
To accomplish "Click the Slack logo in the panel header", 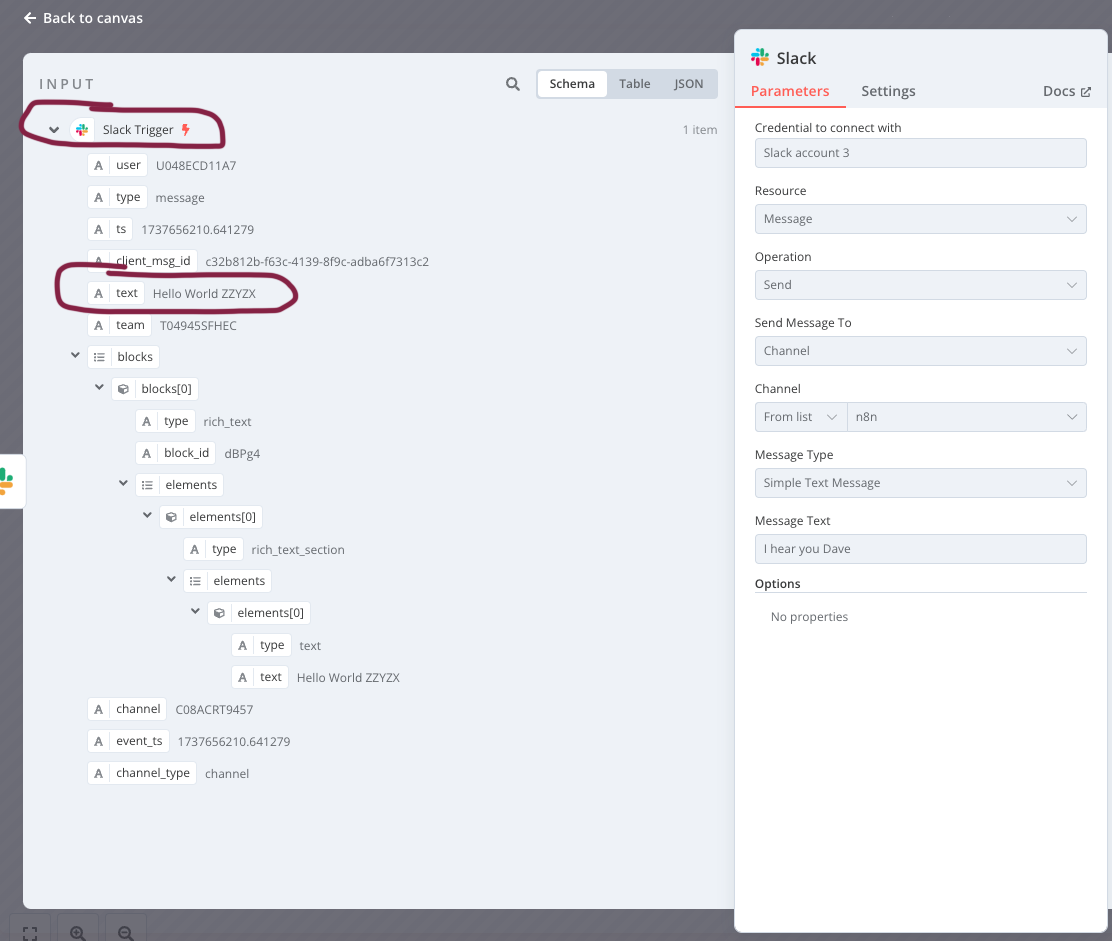I will 760,58.
